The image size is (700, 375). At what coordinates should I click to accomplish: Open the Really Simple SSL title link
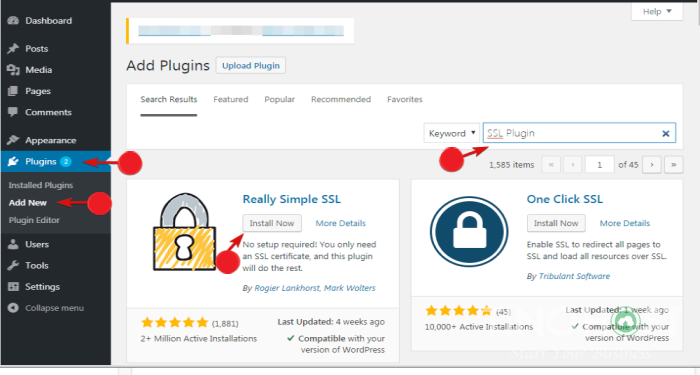(x=292, y=199)
